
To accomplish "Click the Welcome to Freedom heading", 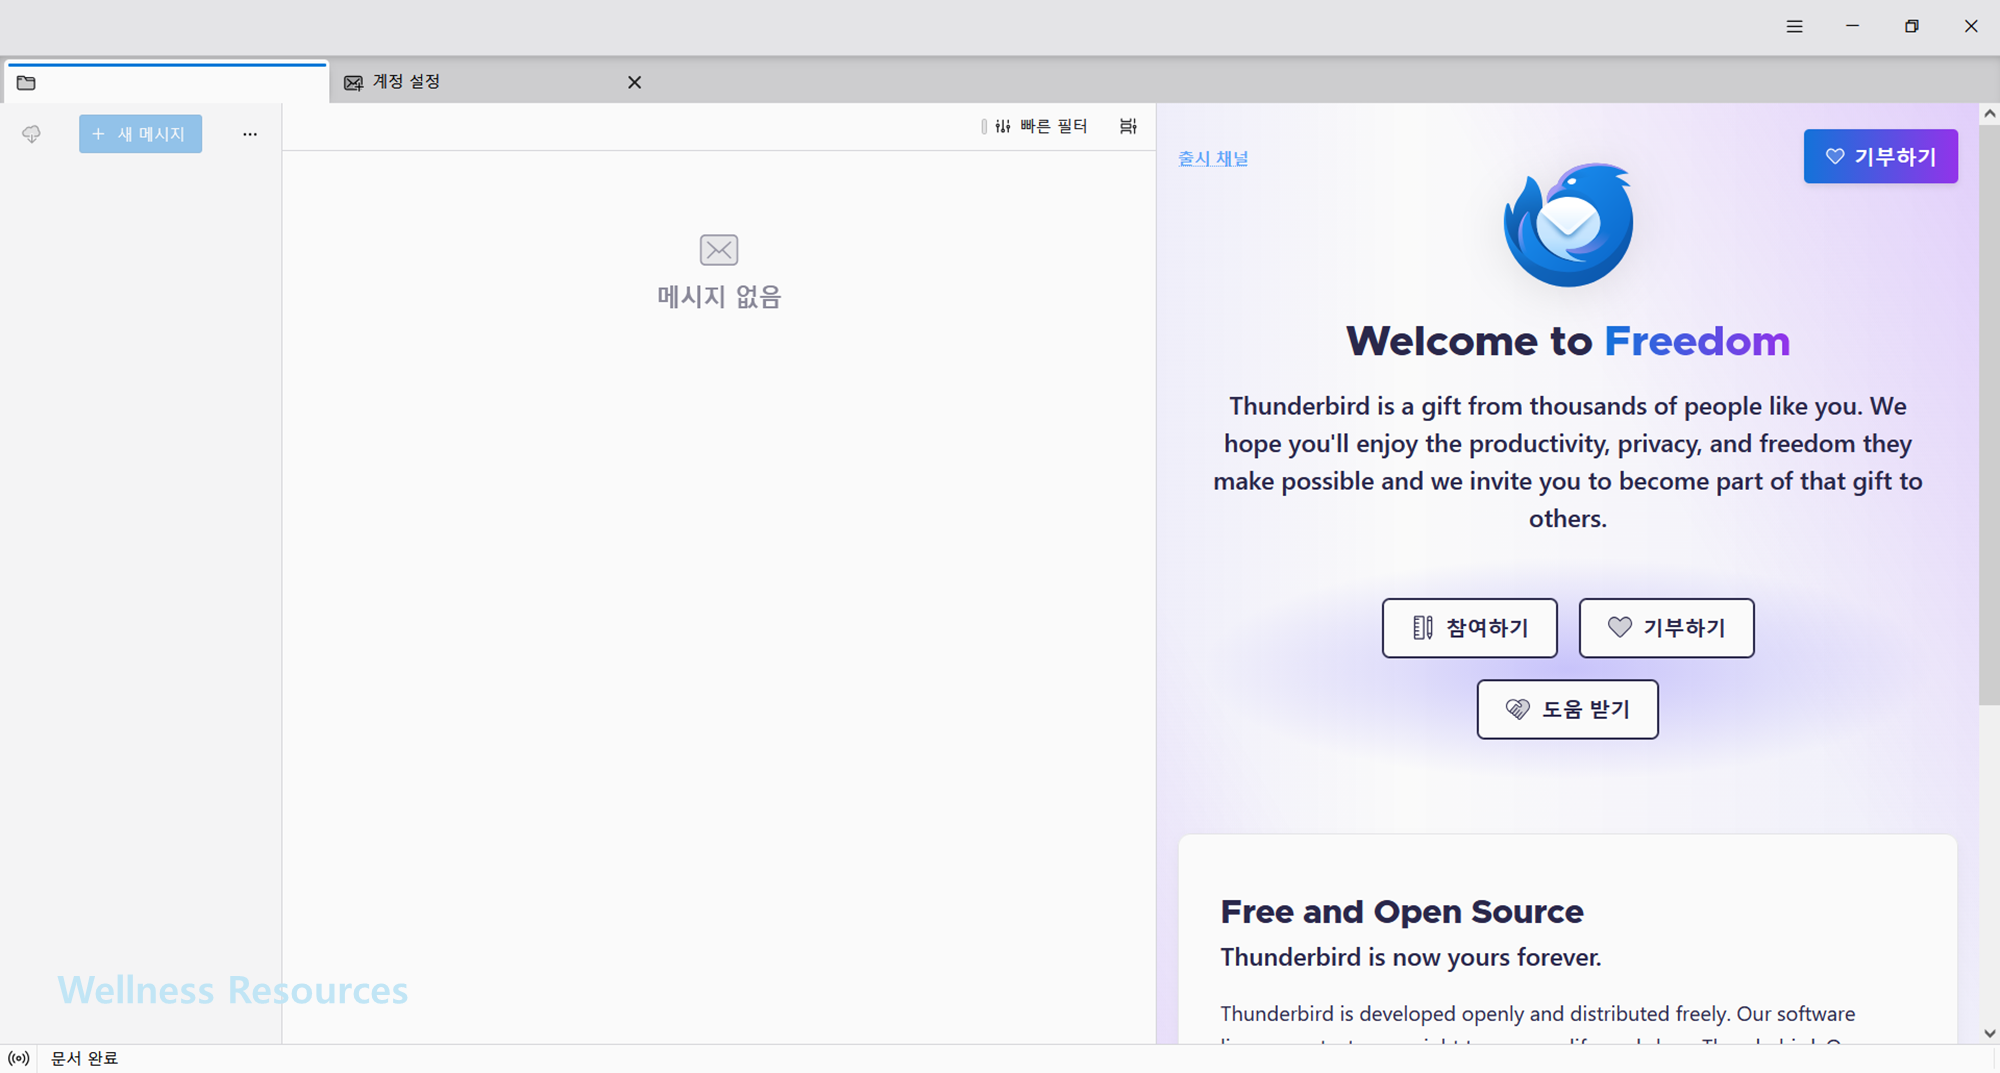I will pos(1567,341).
